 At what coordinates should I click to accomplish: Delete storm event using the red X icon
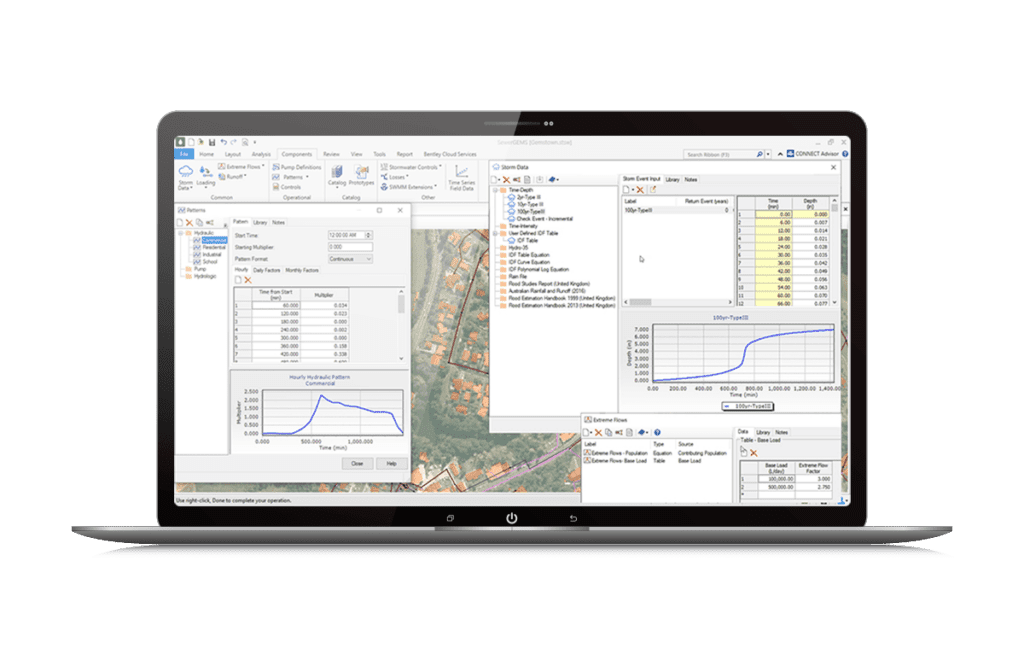click(640, 189)
